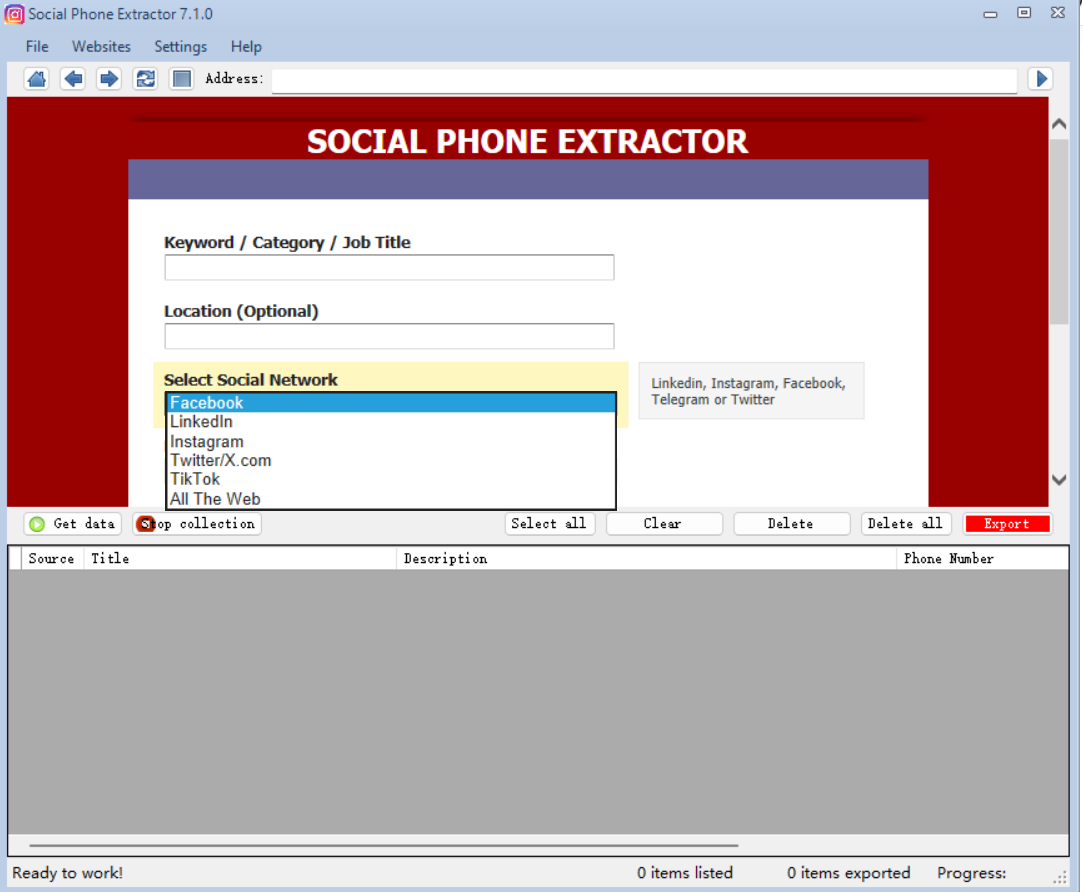Click the Stop loading square icon
This screenshot has width=1083, height=892.
coord(182,79)
